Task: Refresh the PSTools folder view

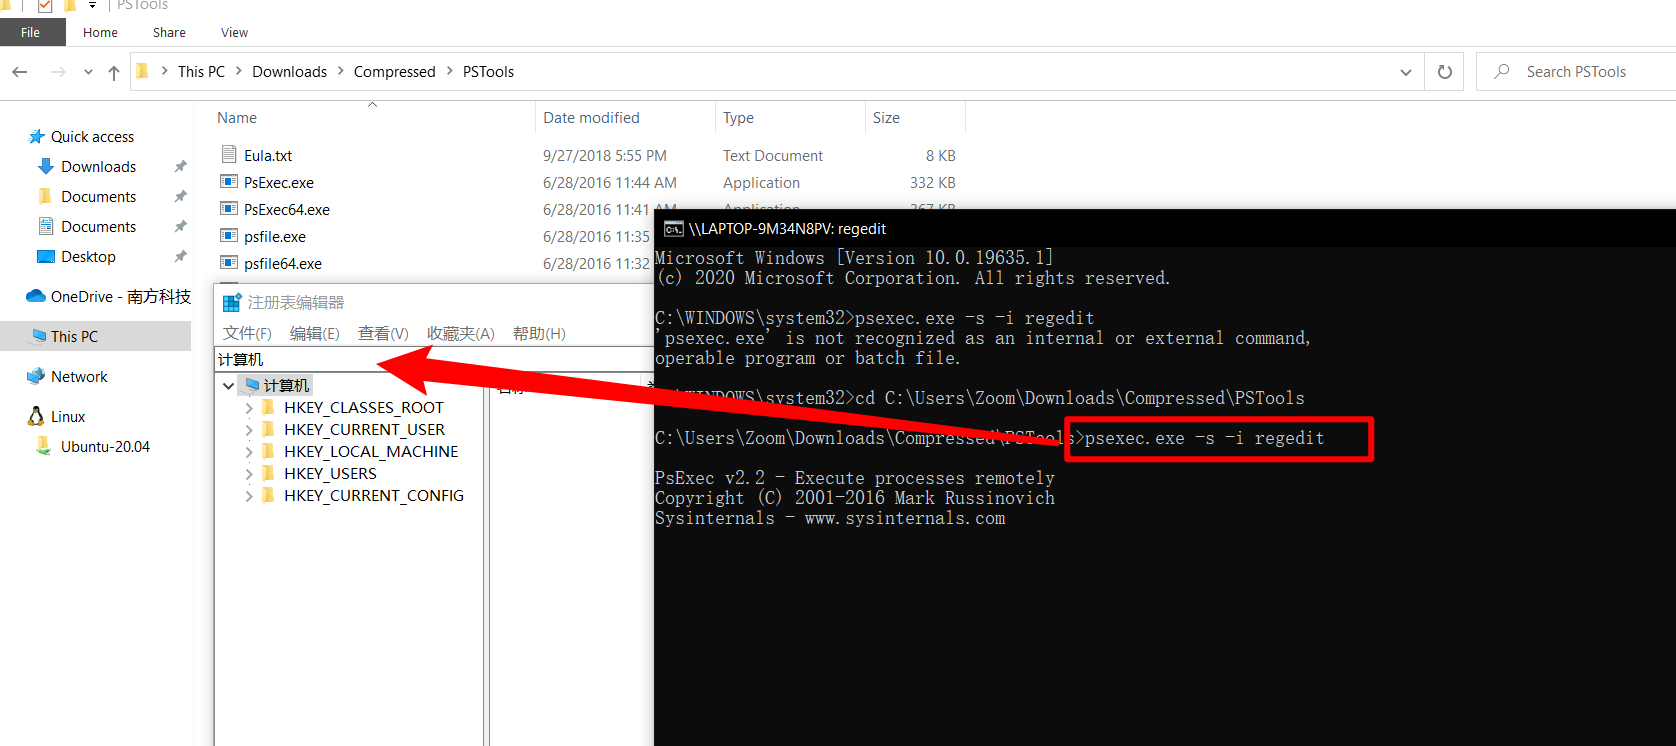Action: click(1444, 72)
